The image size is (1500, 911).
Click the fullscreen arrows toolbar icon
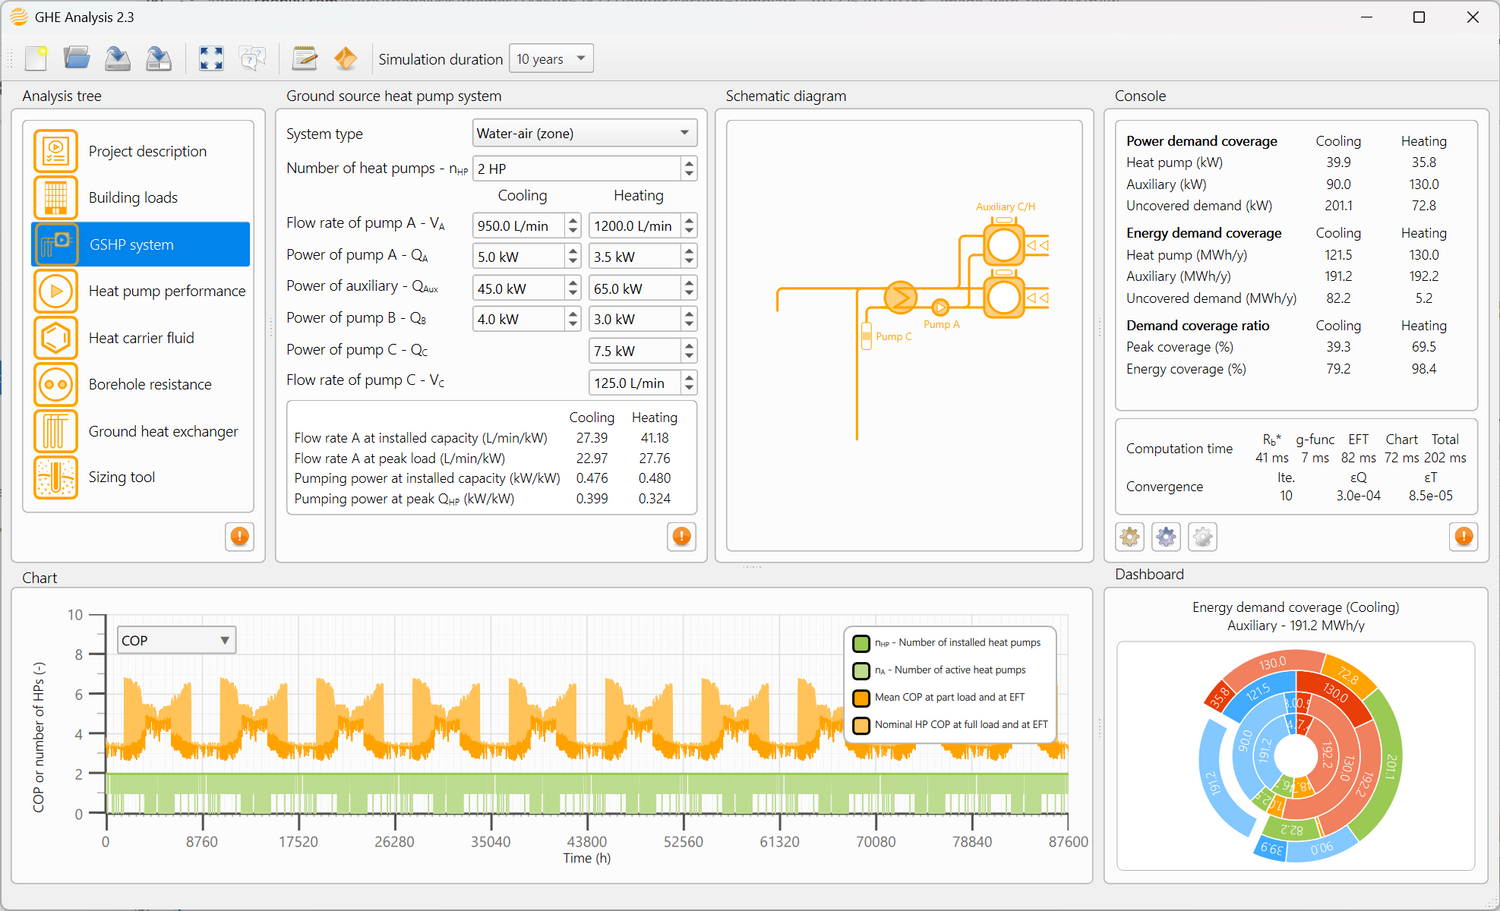211,59
